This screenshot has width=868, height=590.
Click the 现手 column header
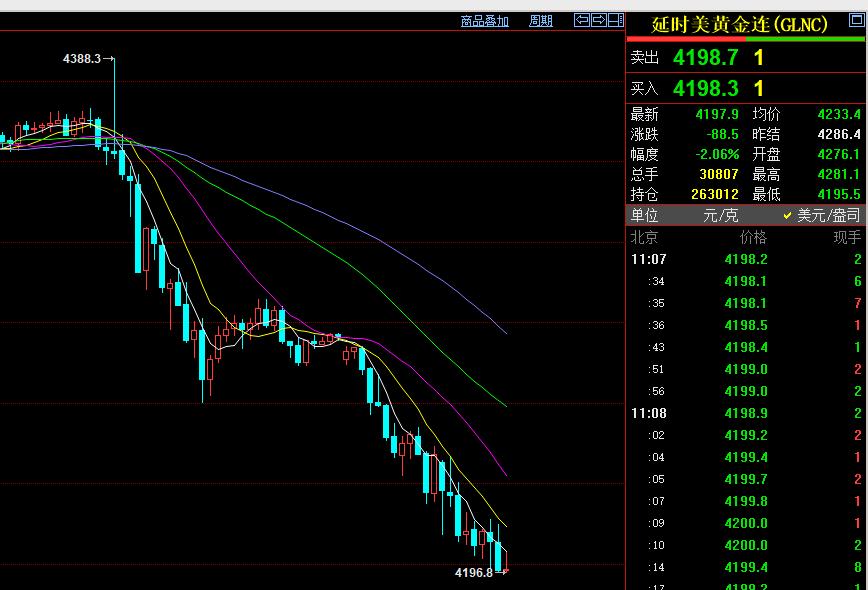point(848,237)
